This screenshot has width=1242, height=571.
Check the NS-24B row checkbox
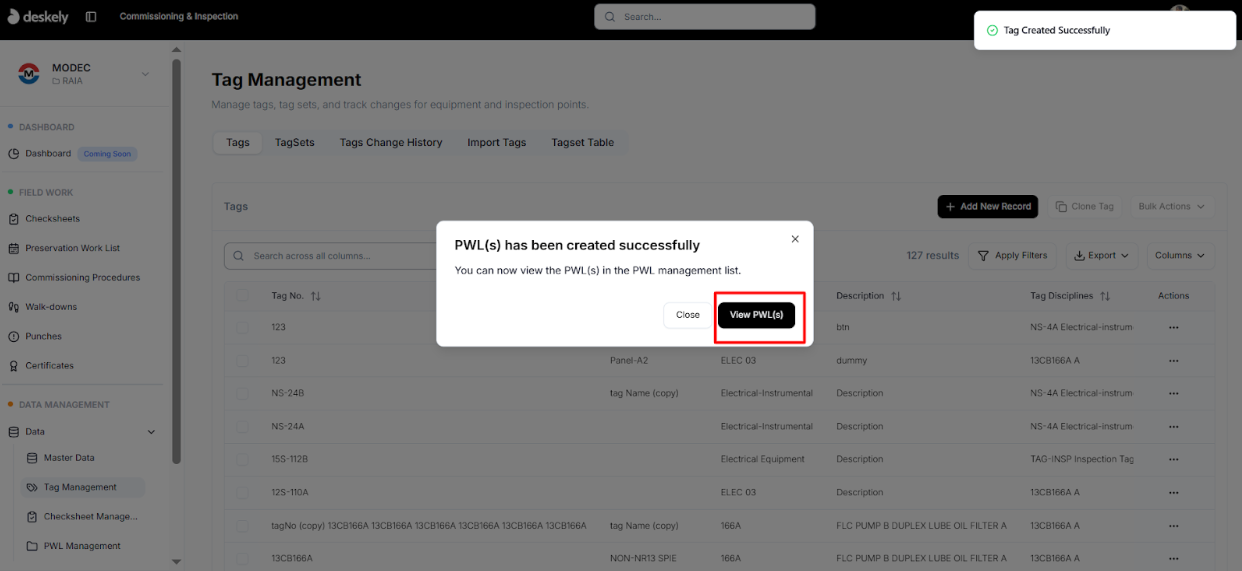tap(243, 393)
